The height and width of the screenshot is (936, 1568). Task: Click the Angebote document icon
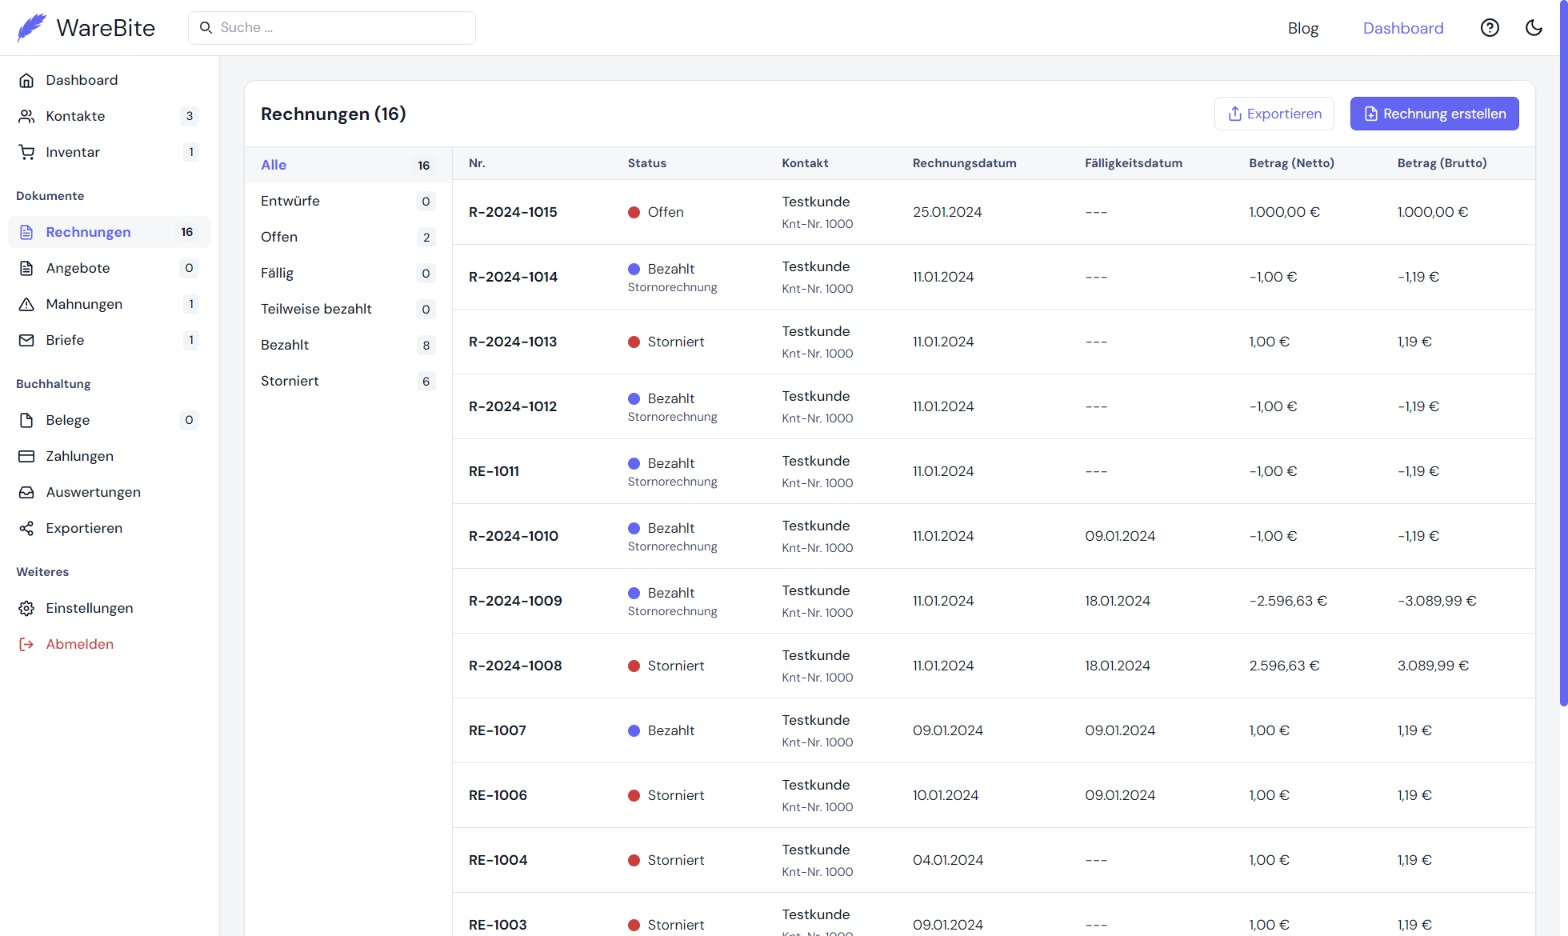(x=27, y=268)
